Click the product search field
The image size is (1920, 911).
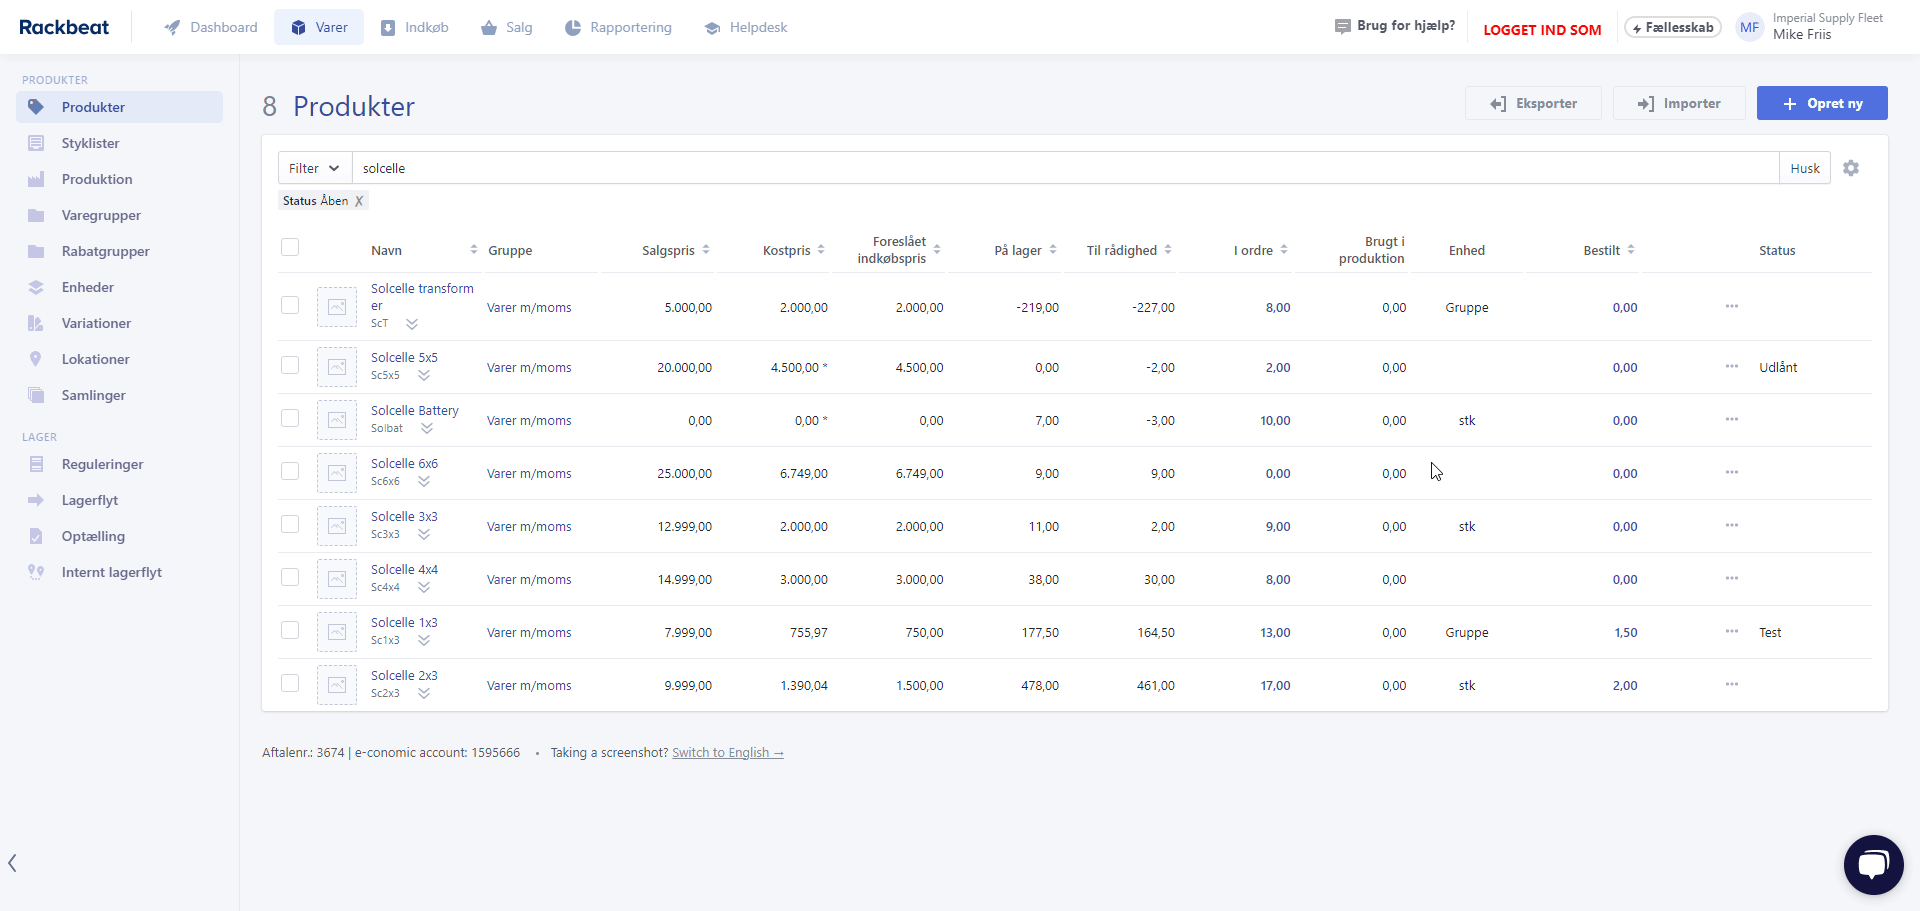point(1065,168)
